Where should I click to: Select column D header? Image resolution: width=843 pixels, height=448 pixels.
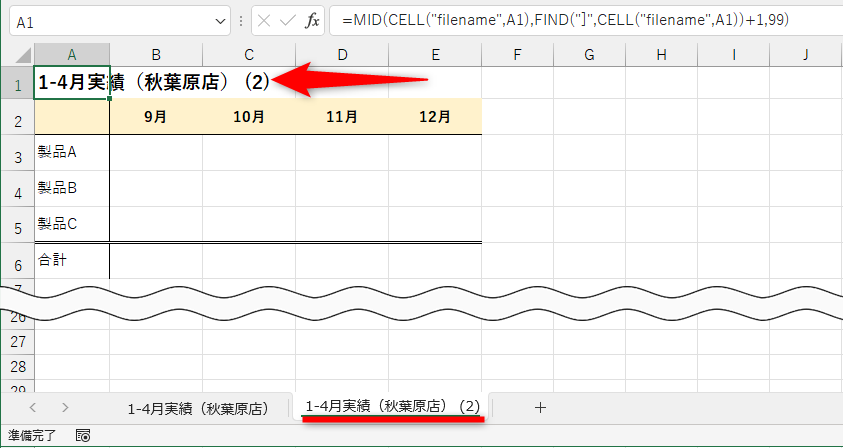(x=342, y=54)
